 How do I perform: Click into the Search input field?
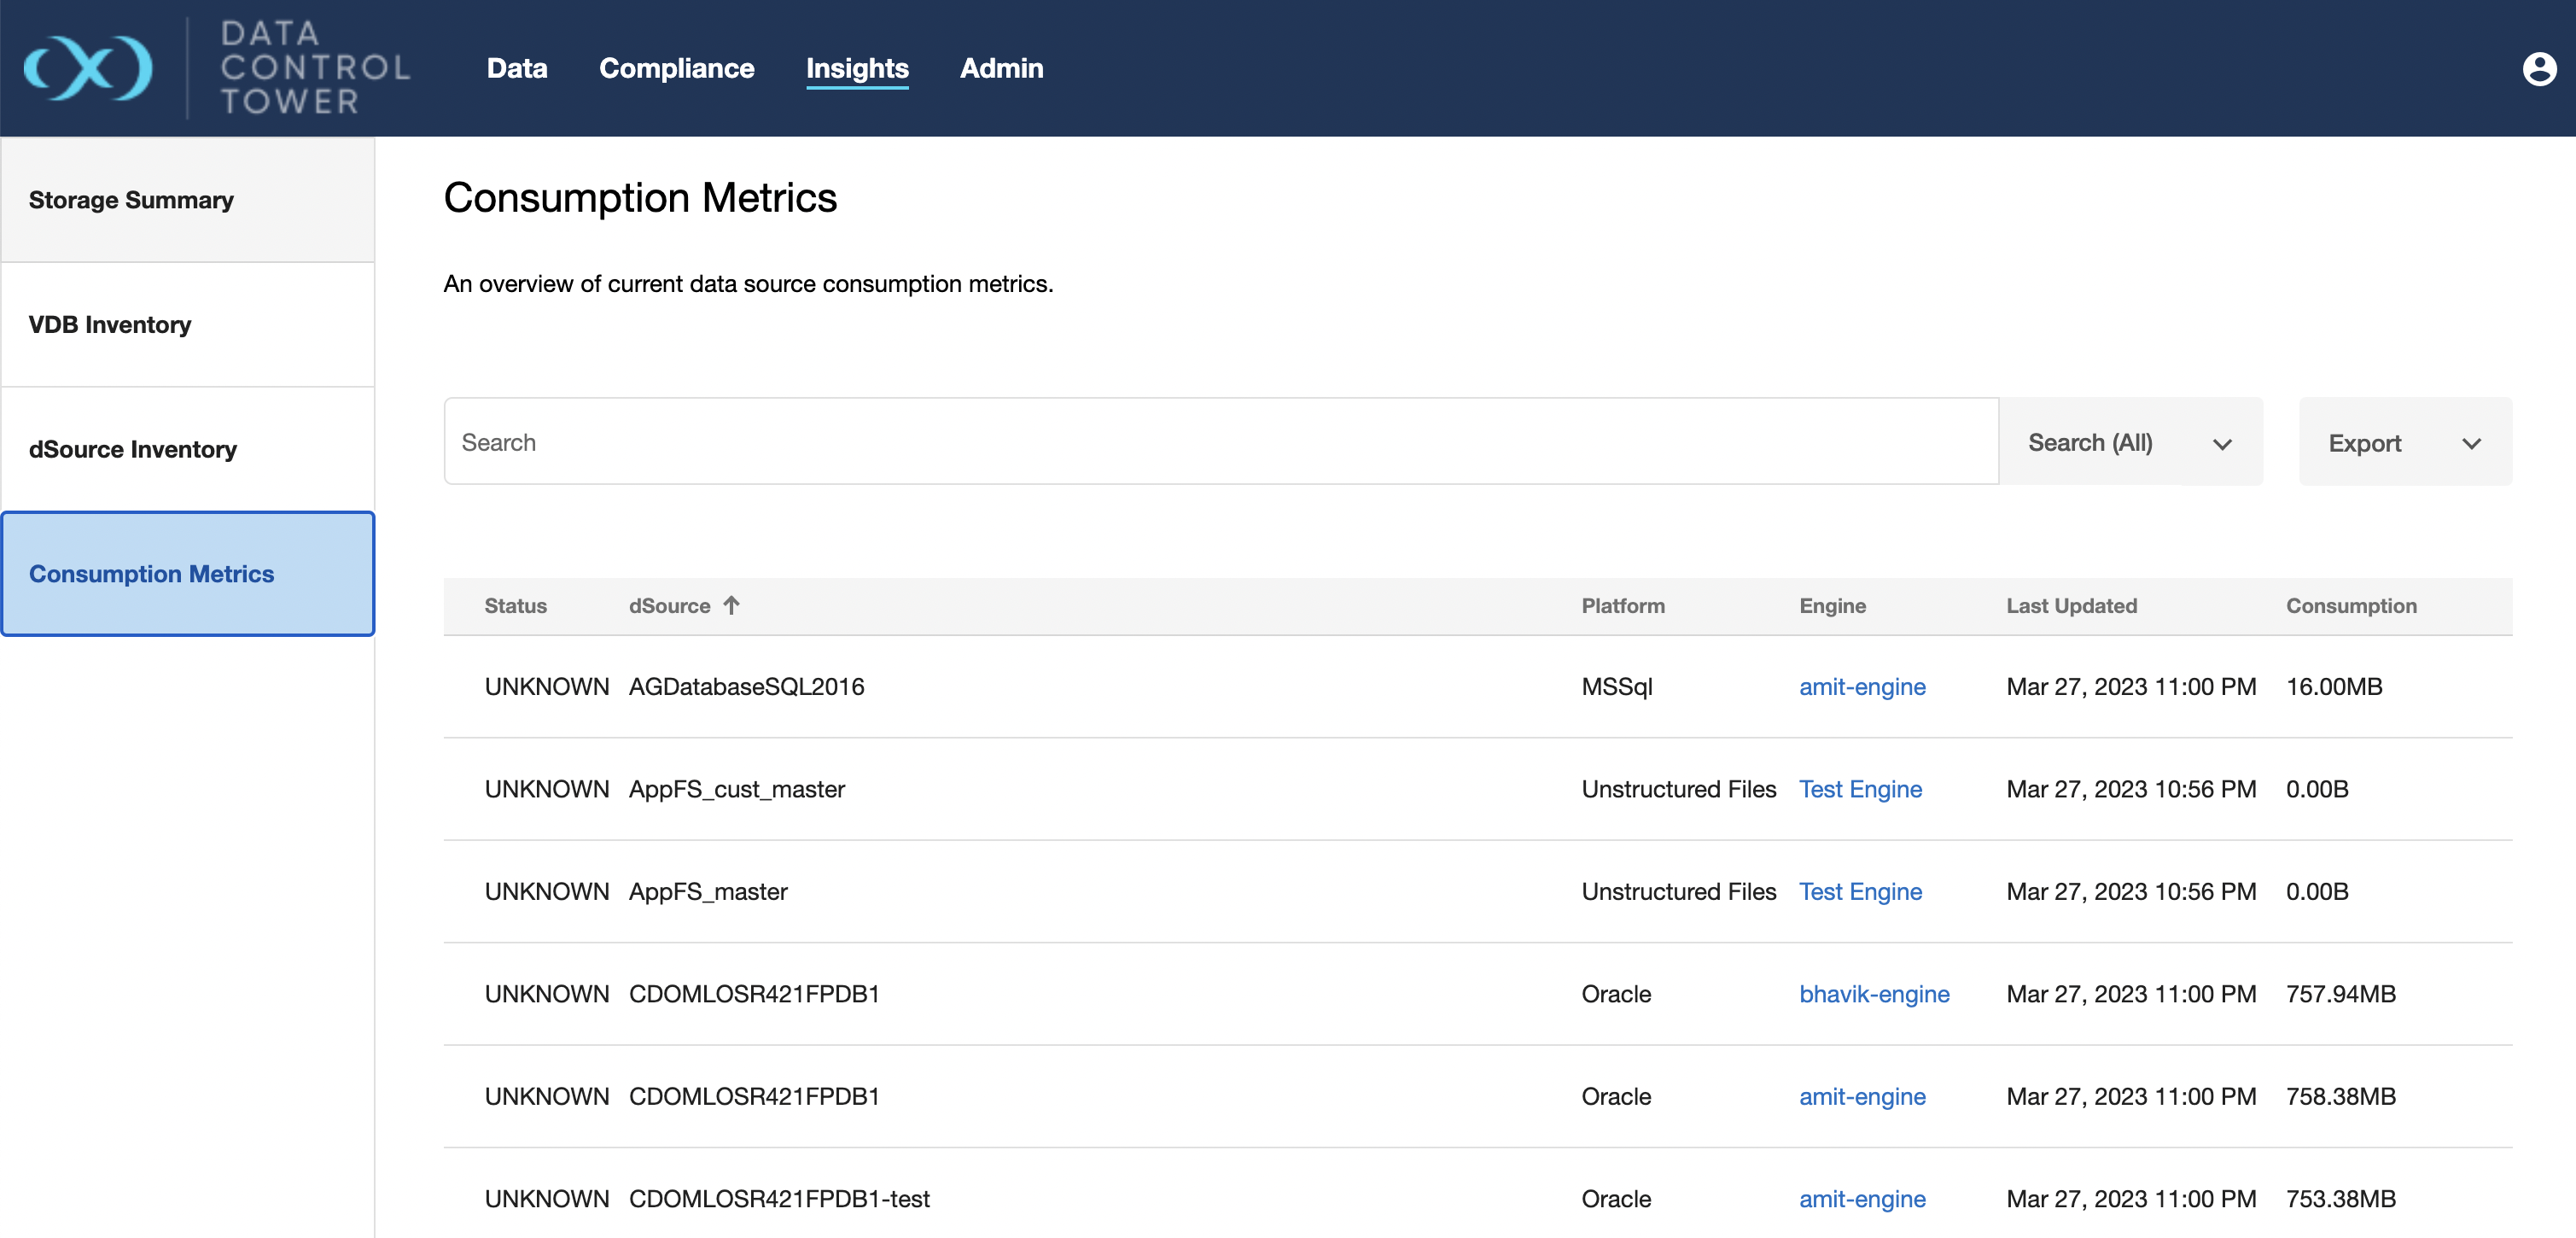(x=1220, y=442)
